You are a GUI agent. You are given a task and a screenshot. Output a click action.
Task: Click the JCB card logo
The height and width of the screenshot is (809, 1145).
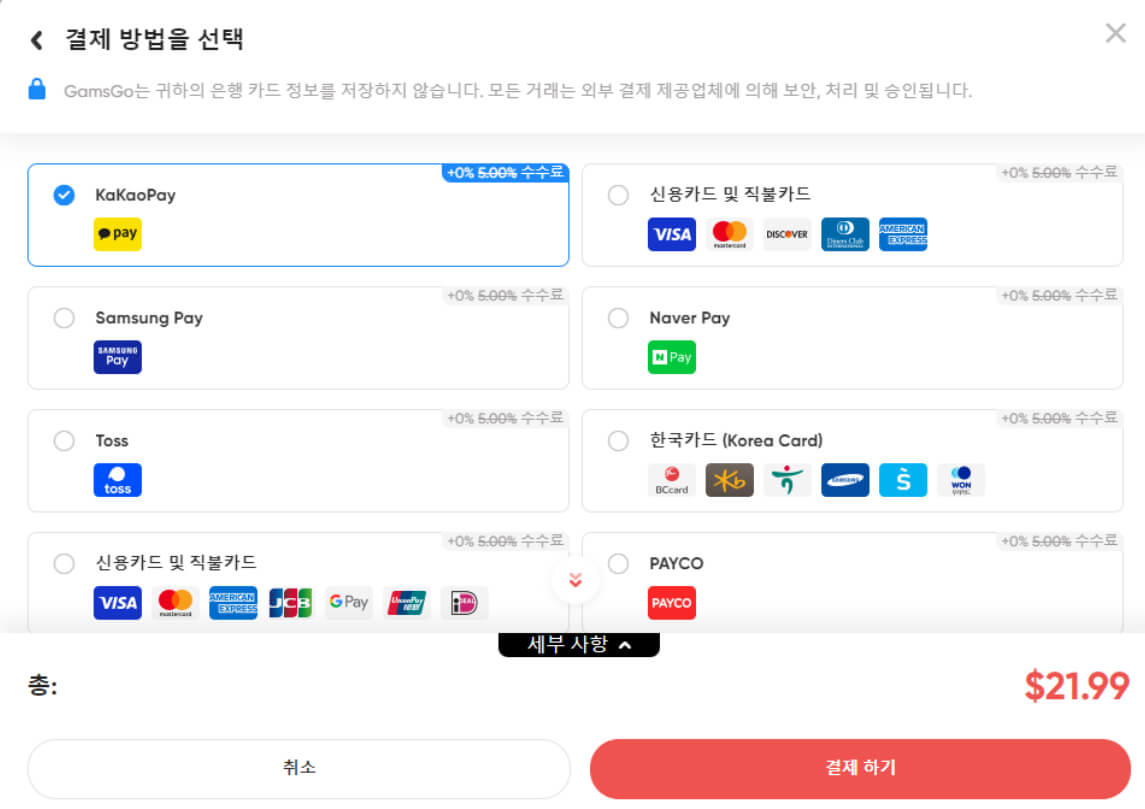tap(291, 602)
